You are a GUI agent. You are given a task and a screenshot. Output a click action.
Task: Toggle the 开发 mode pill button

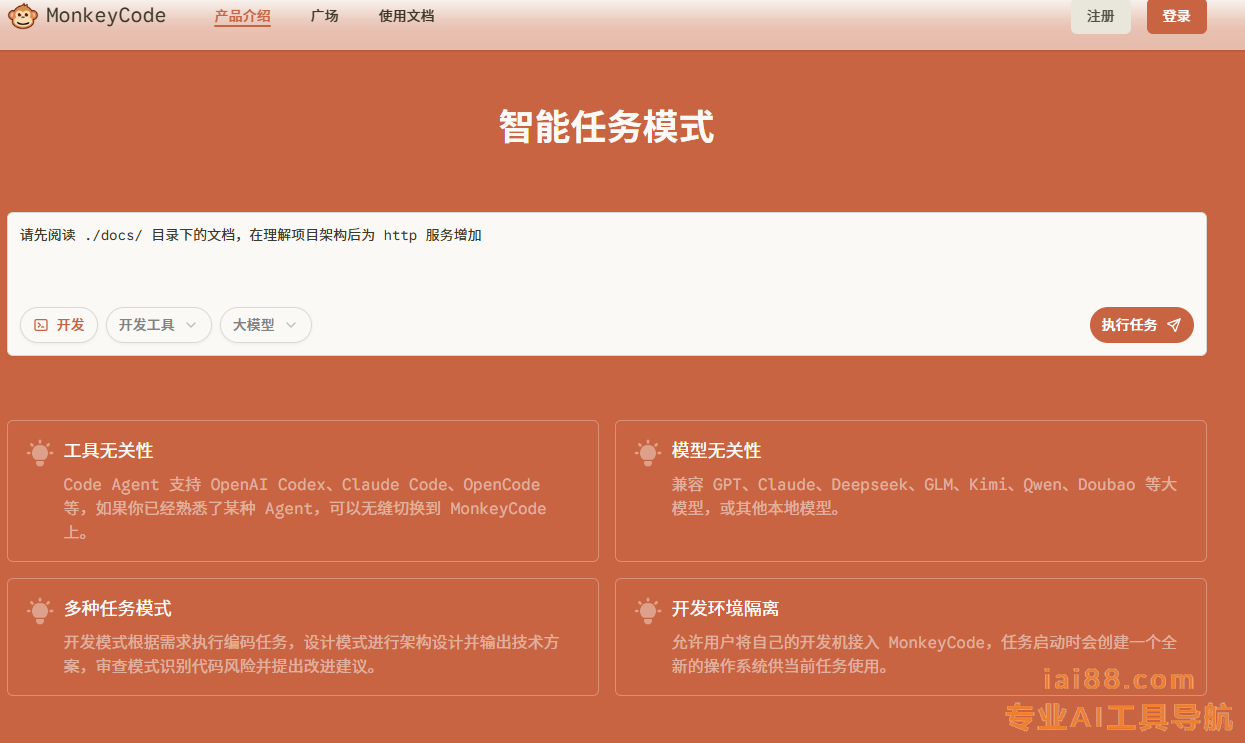[x=59, y=325]
